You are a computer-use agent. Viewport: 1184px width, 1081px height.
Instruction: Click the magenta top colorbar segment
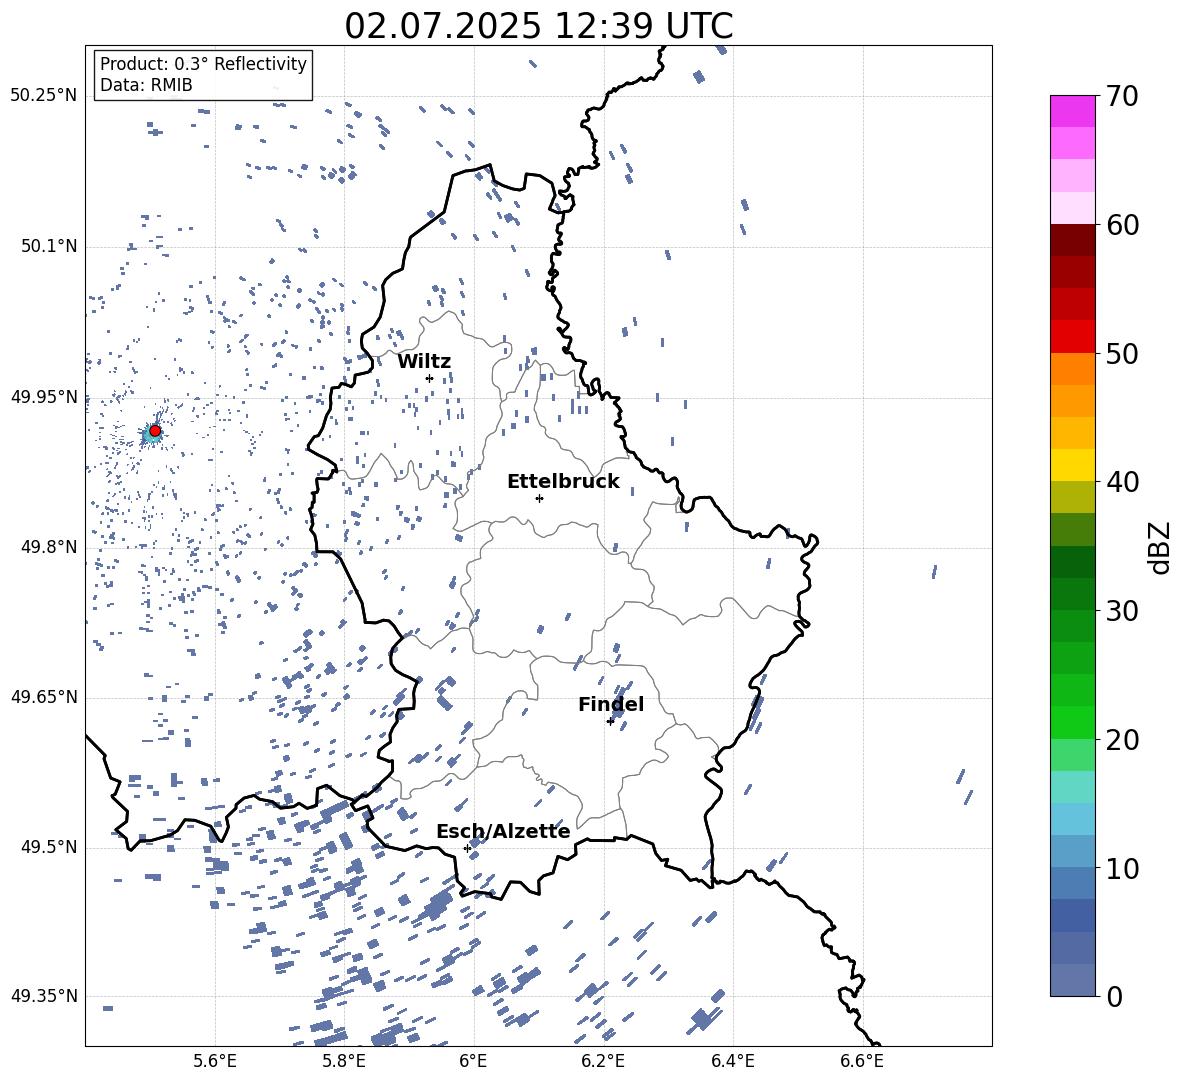pyautogui.click(x=1072, y=111)
